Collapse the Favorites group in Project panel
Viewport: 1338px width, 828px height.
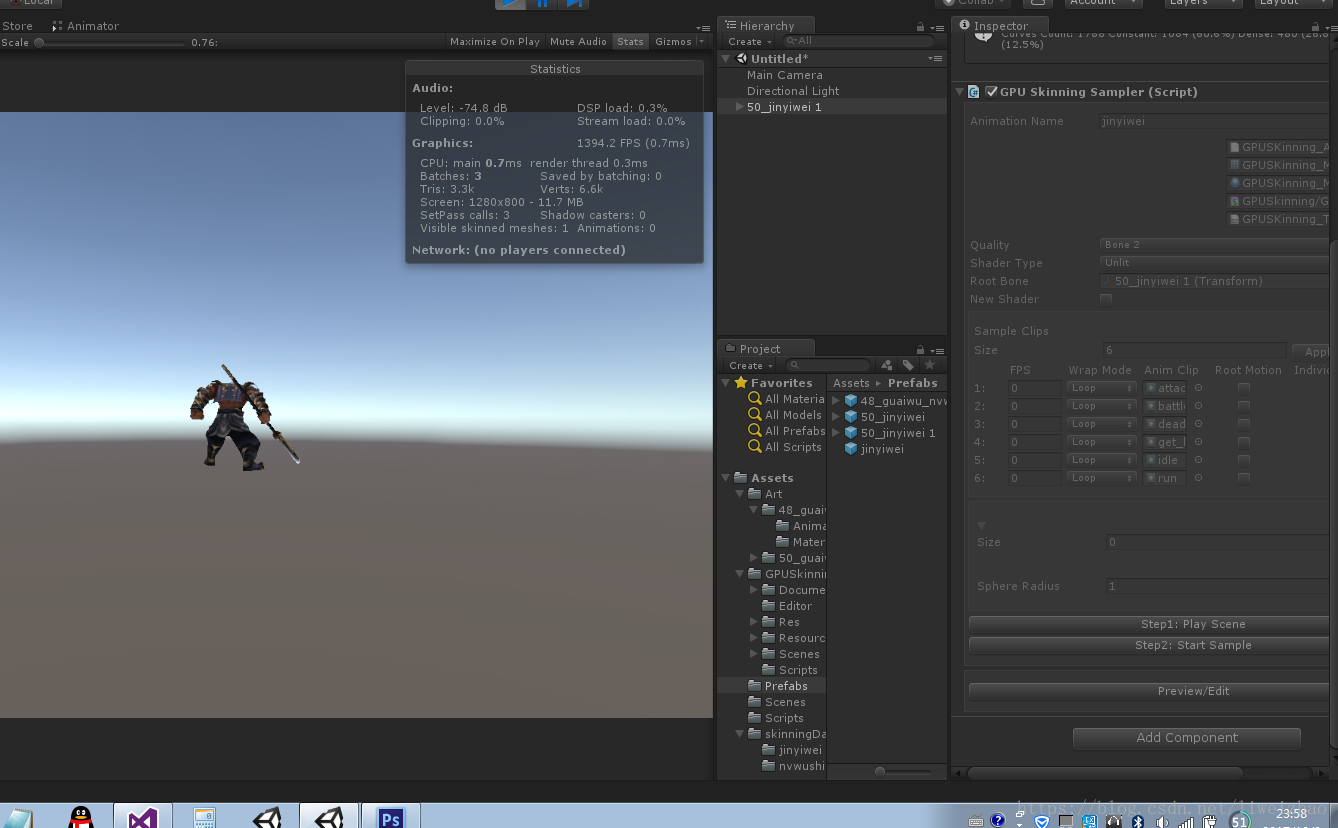pos(726,383)
